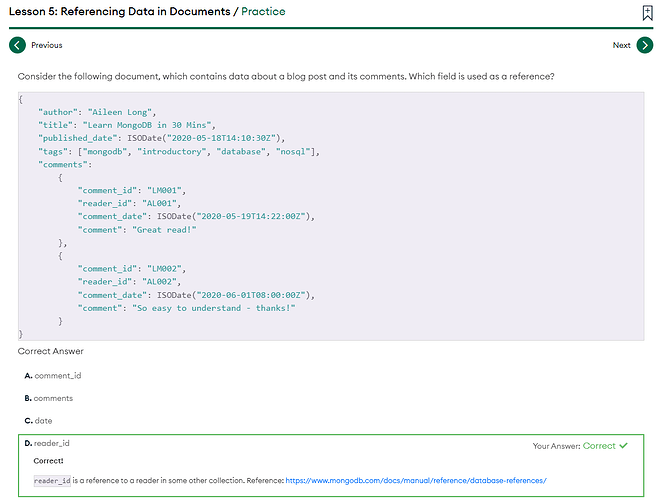Open the MongoDB database-references docs link

[415, 480]
